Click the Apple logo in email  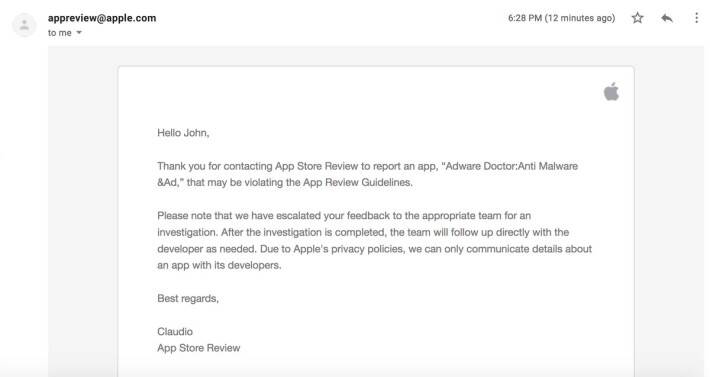611,91
